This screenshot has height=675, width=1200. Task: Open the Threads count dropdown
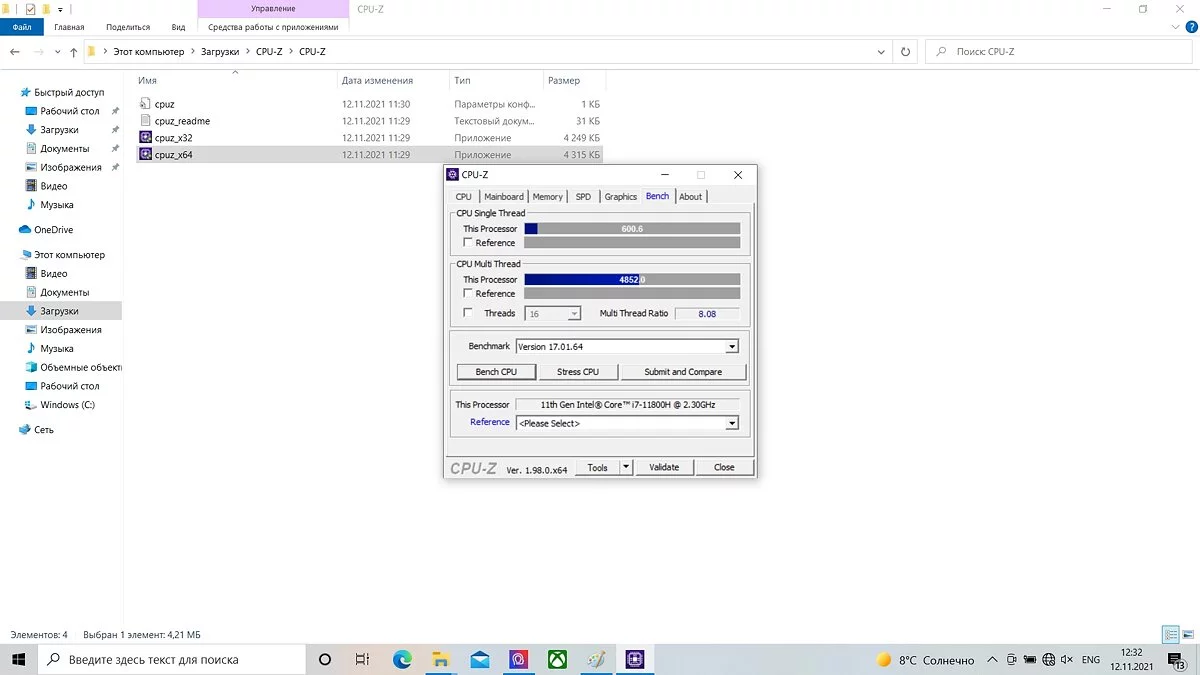coord(574,314)
